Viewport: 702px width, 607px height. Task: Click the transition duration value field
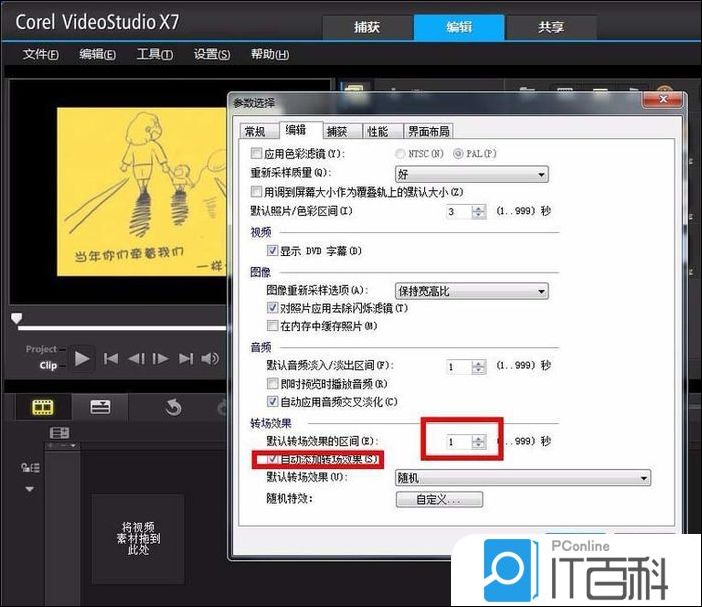[x=459, y=442]
